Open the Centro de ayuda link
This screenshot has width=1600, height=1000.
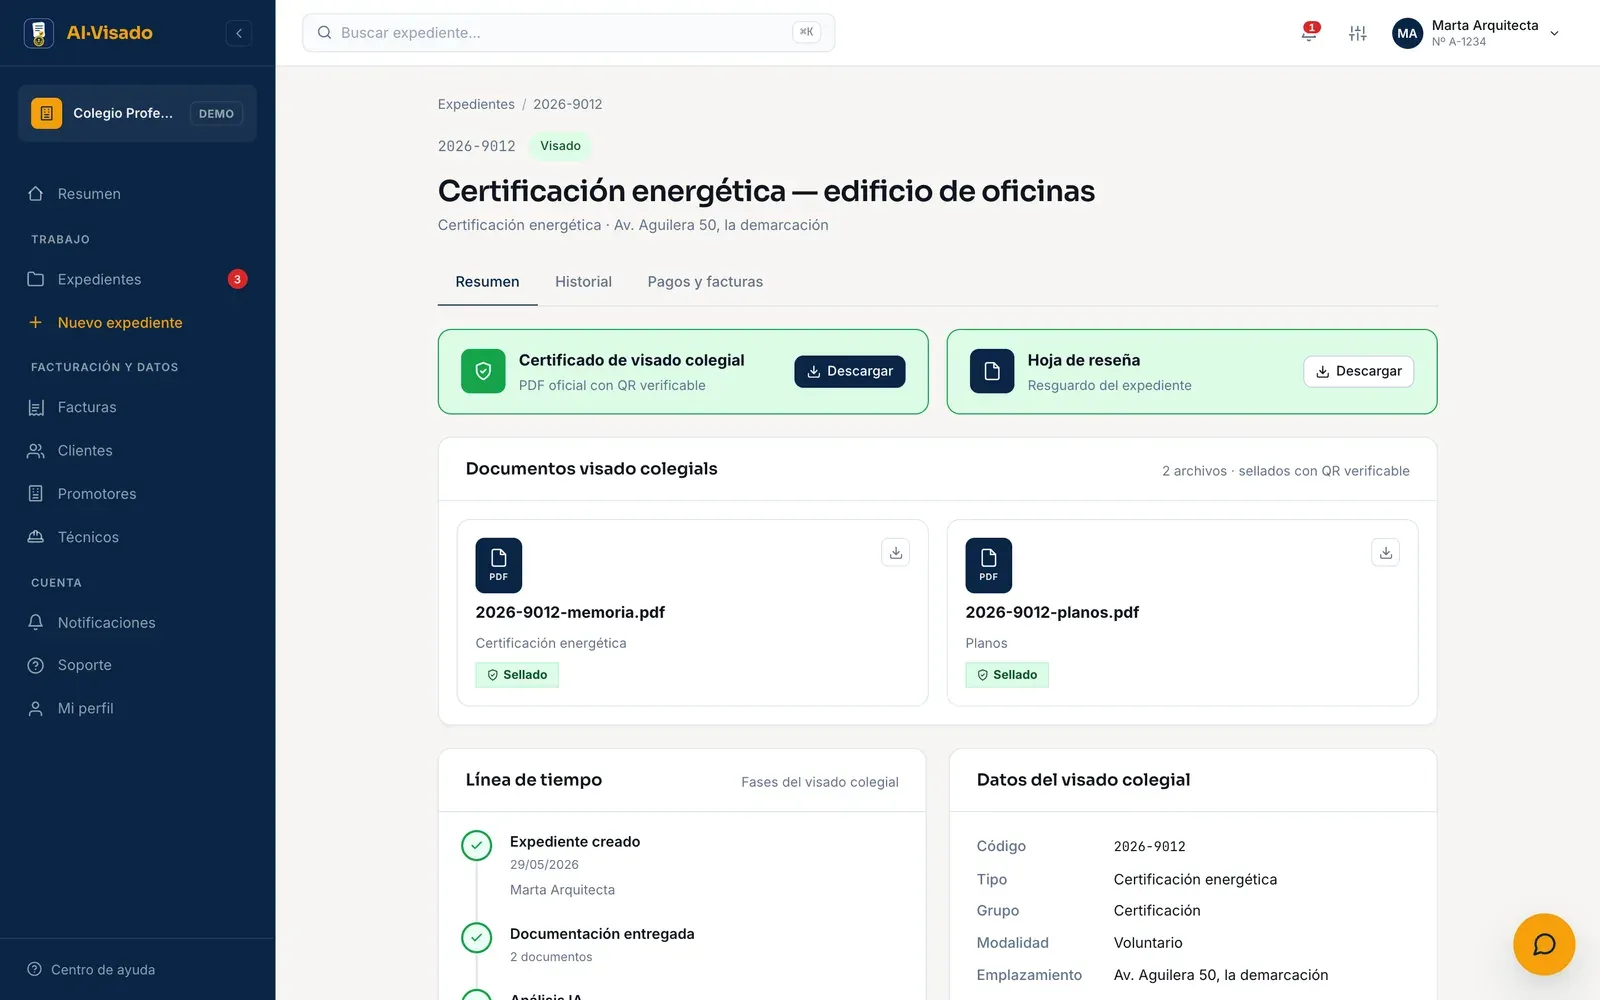[92, 969]
